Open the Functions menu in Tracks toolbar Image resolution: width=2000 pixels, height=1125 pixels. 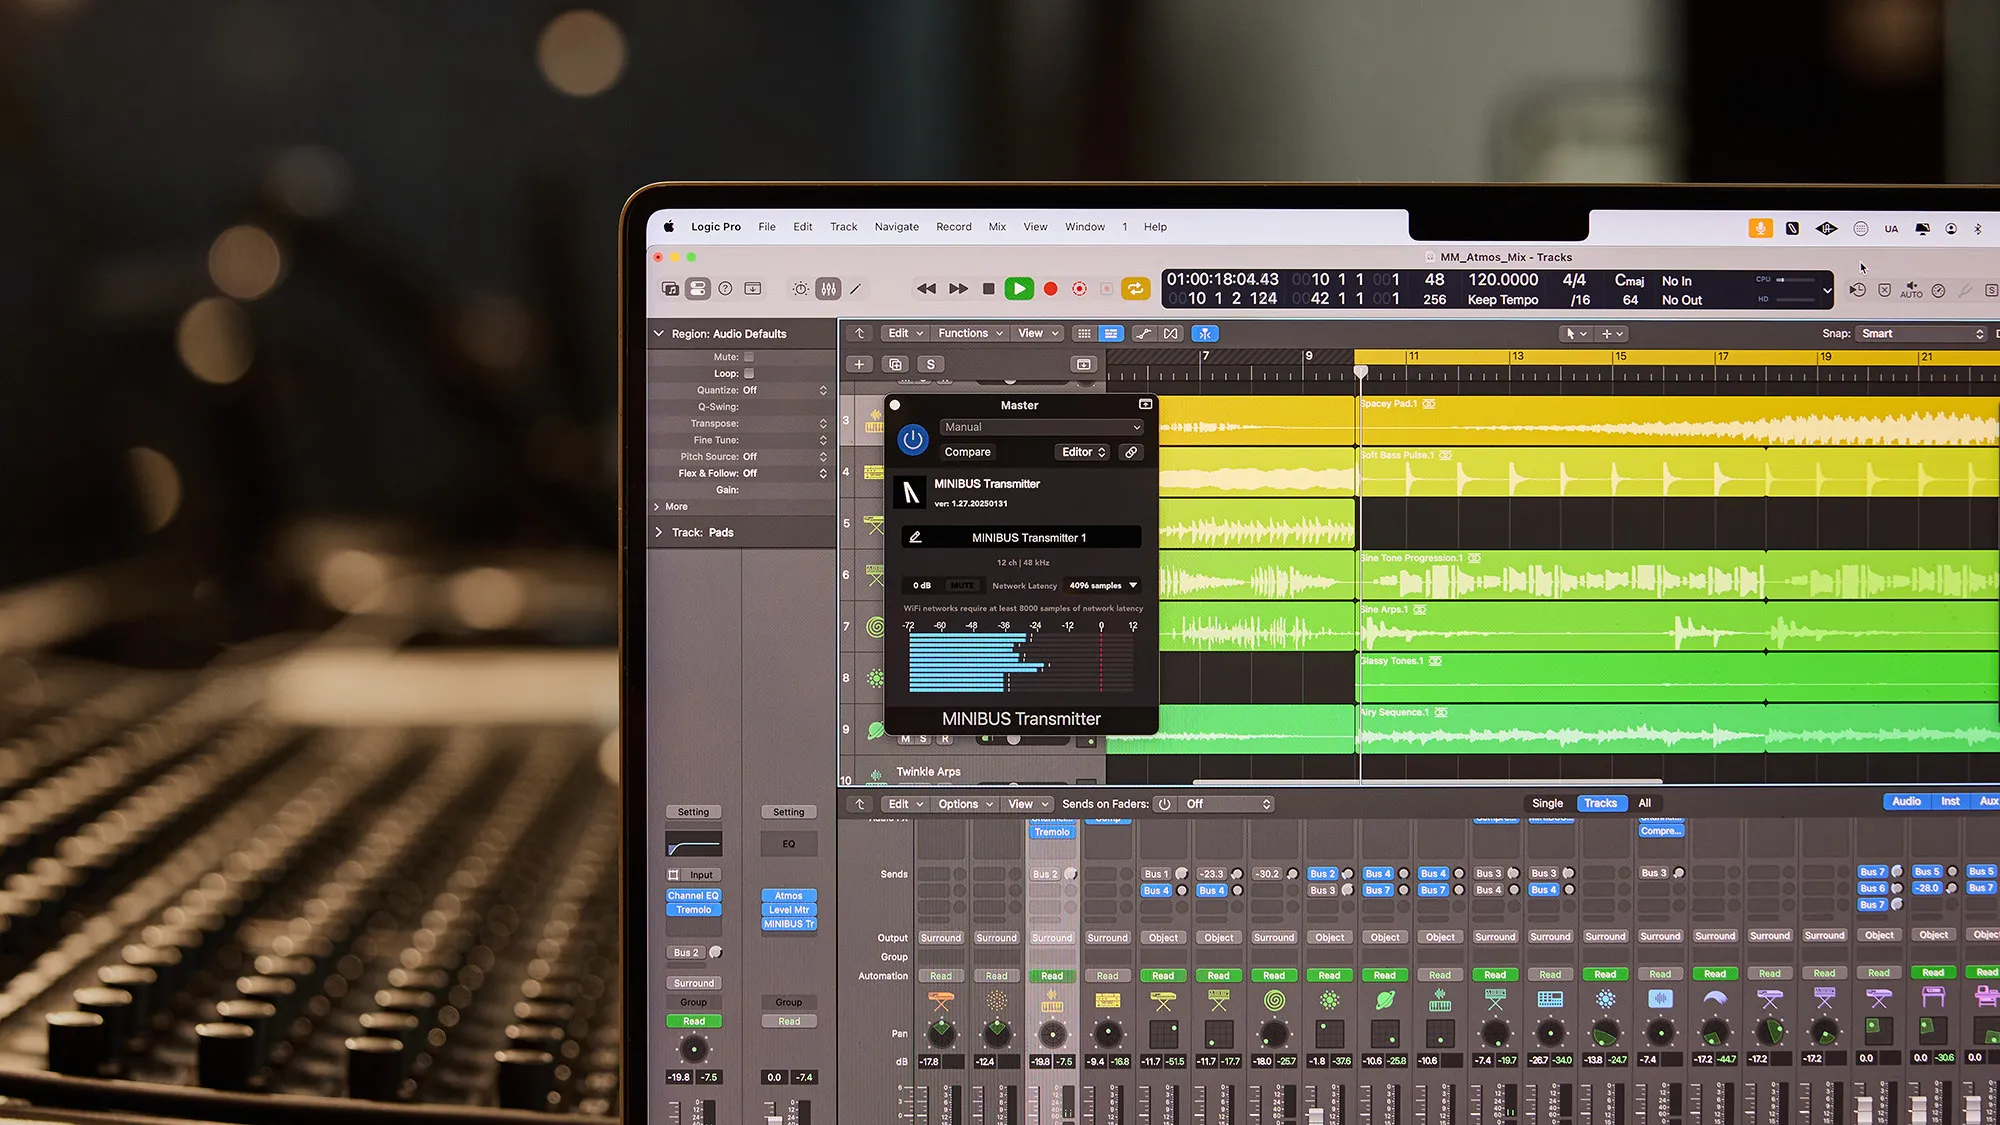coord(970,334)
